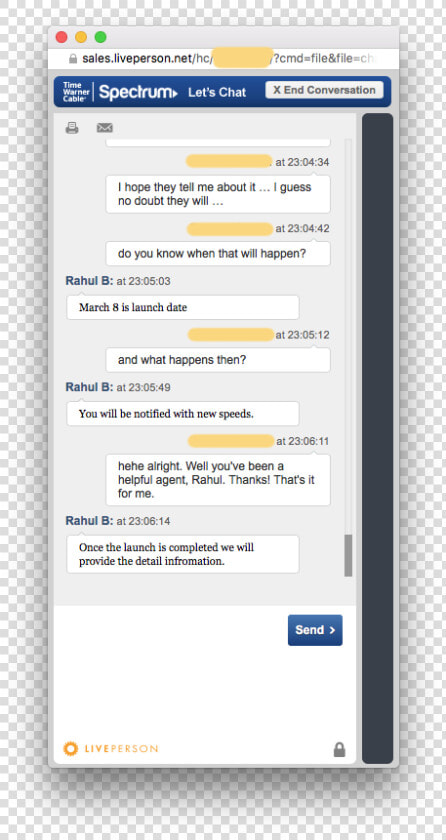
Task: Click the envelope icon to email the transcript
Action: 104,128
